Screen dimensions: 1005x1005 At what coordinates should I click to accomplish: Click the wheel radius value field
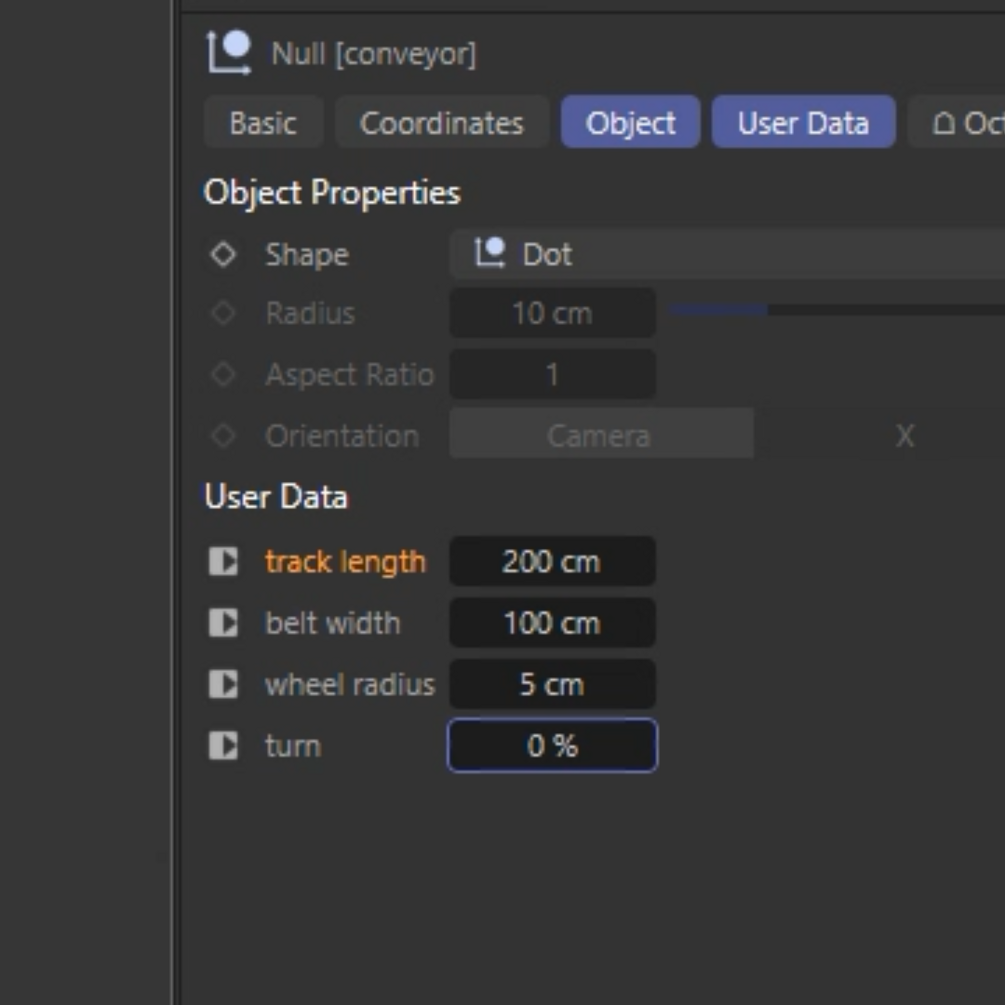[x=552, y=685]
